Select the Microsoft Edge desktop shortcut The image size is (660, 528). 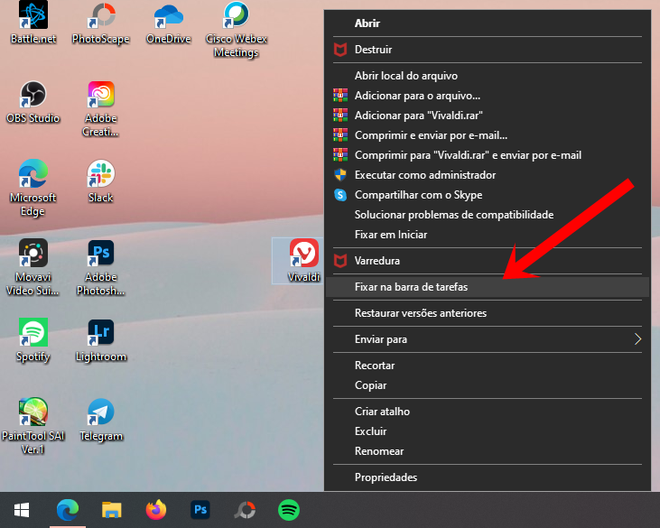[x=33, y=189]
